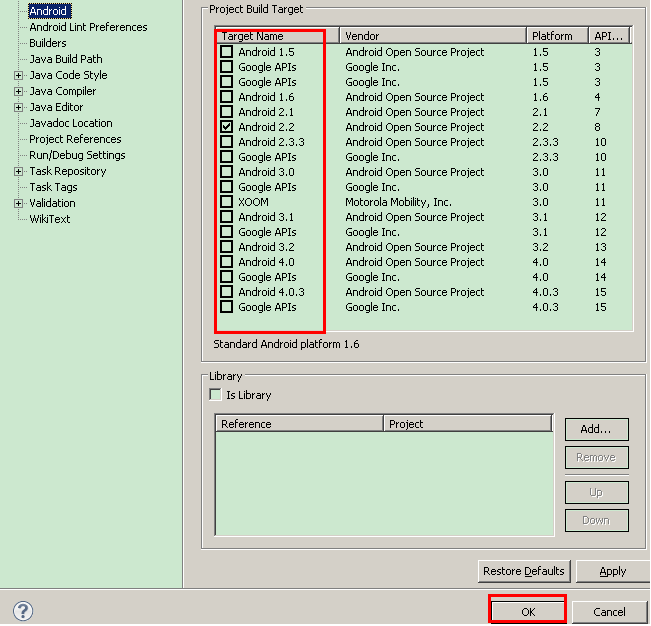651x626 pixels.
Task: Select Android Lint Preferences in sidebar
Action: 88,27
